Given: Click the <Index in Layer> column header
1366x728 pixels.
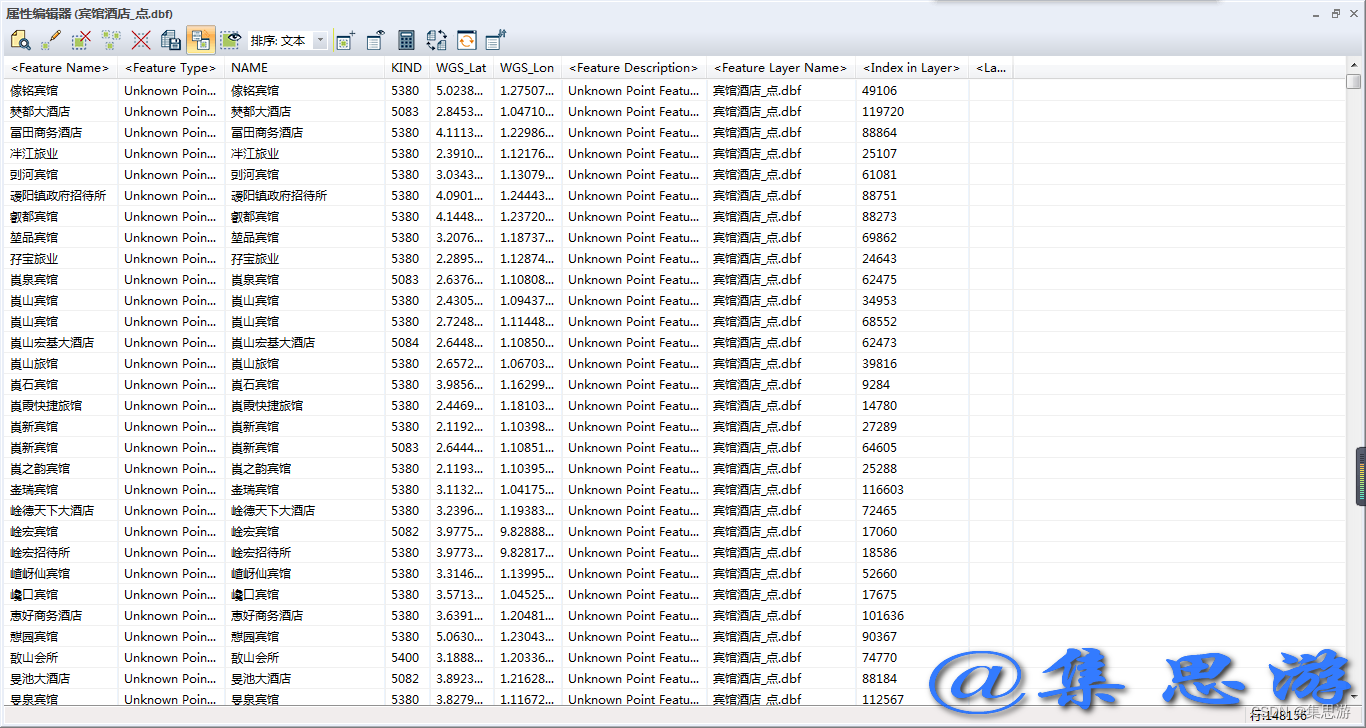Looking at the screenshot, I should pos(912,68).
